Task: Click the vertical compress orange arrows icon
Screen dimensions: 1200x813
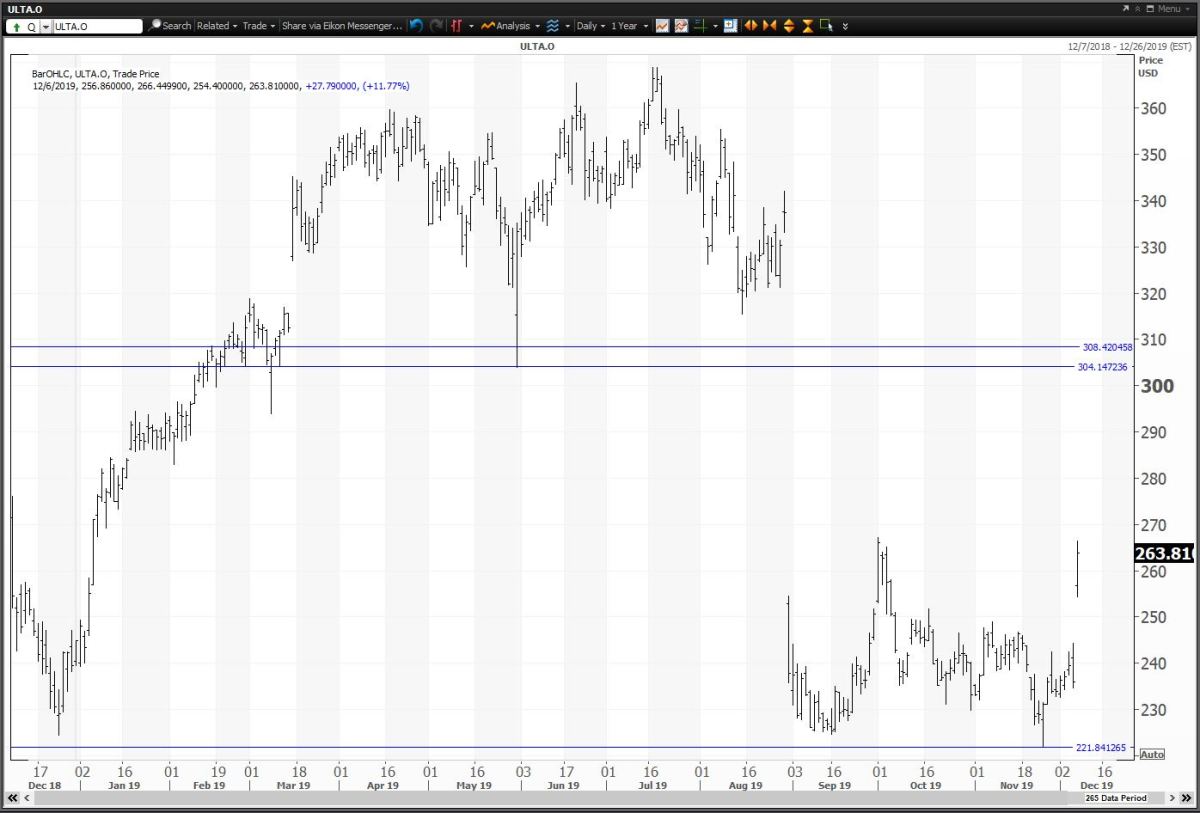Action: click(807, 26)
